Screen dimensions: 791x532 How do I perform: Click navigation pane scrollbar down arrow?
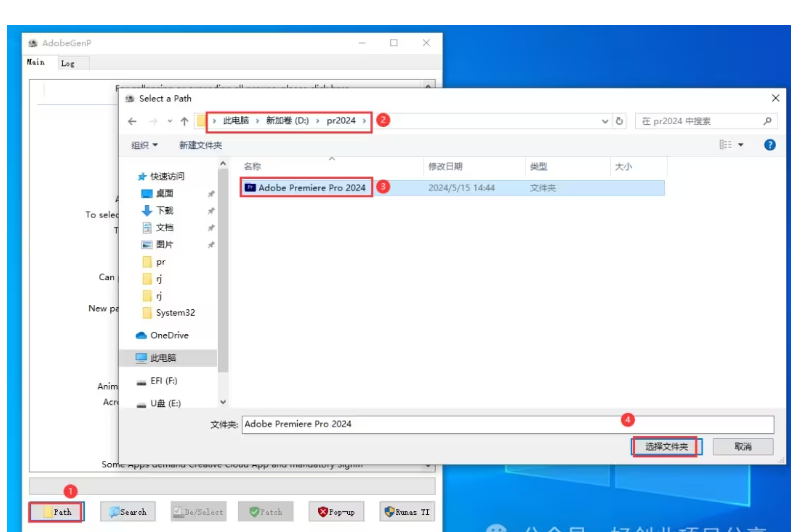pos(223,402)
